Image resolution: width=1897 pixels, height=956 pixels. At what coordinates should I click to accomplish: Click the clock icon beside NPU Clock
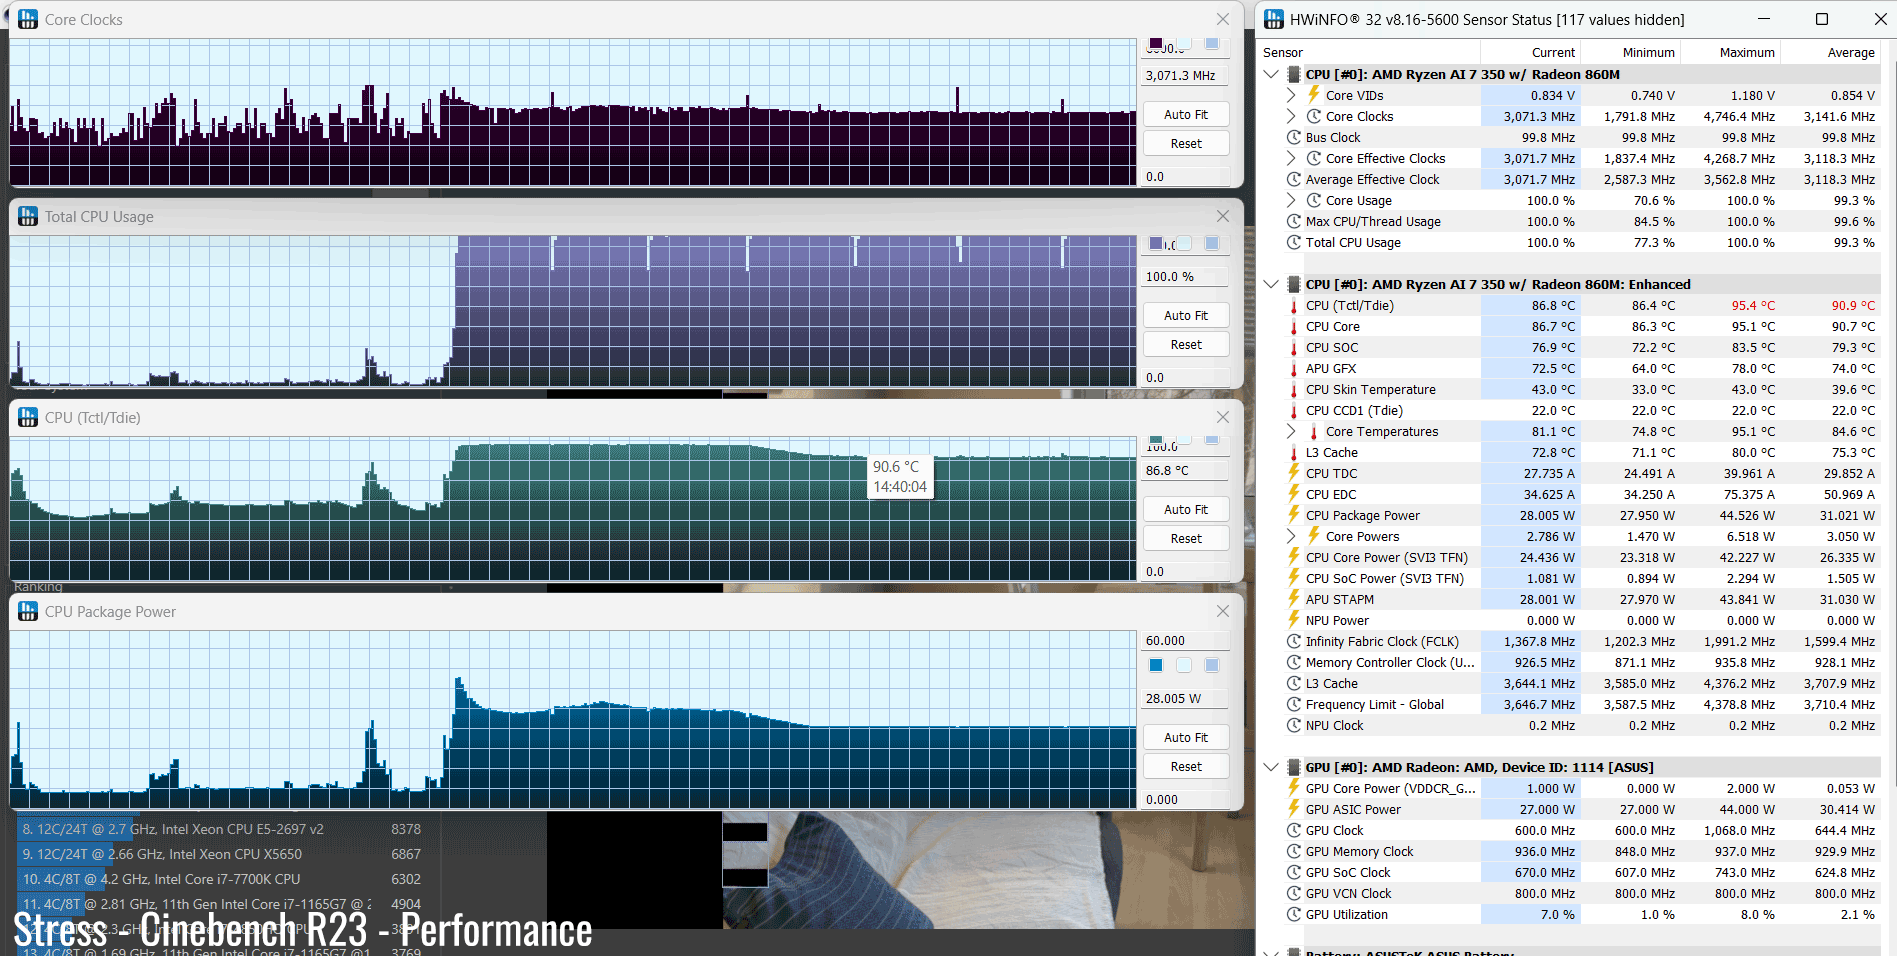(x=1293, y=725)
